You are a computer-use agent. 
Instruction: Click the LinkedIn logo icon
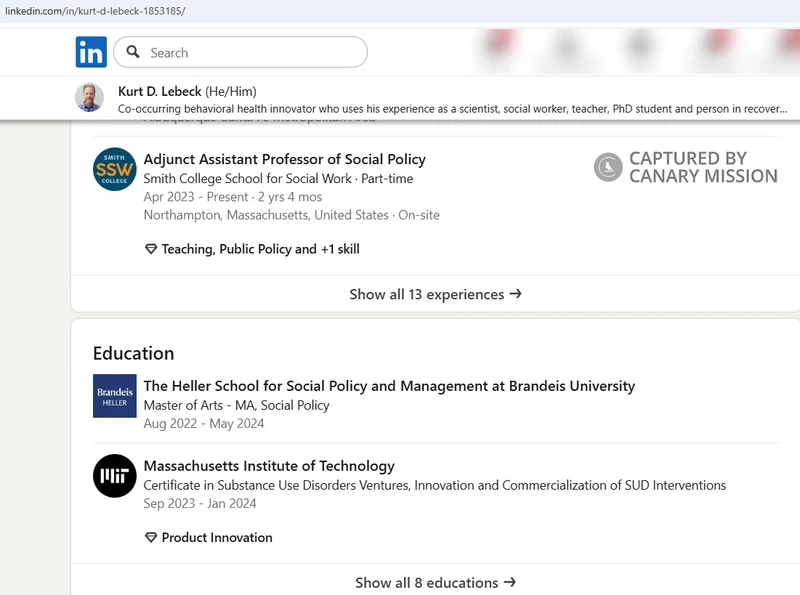(91, 52)
